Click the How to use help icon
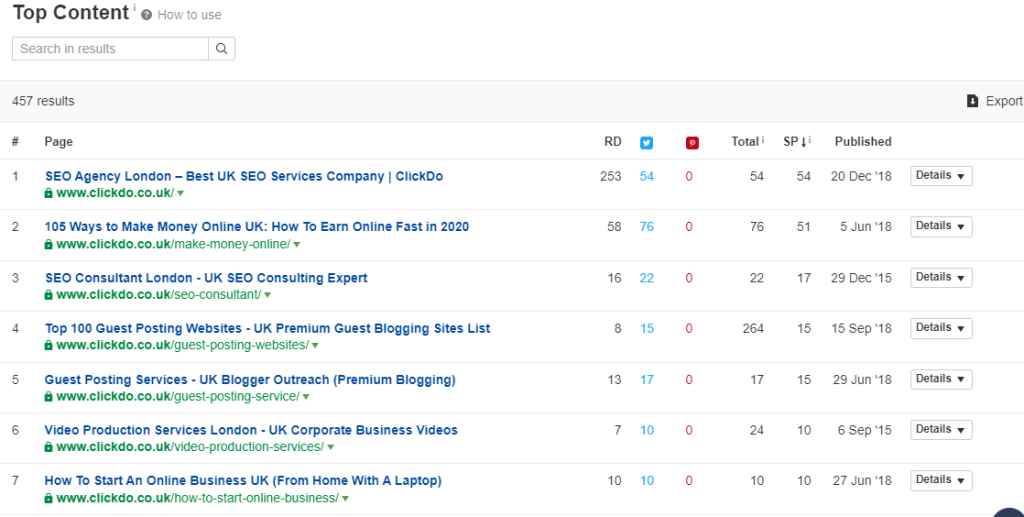Image resolution: width=1024 pixels, height=517 pixels. (x=146, y=15)
